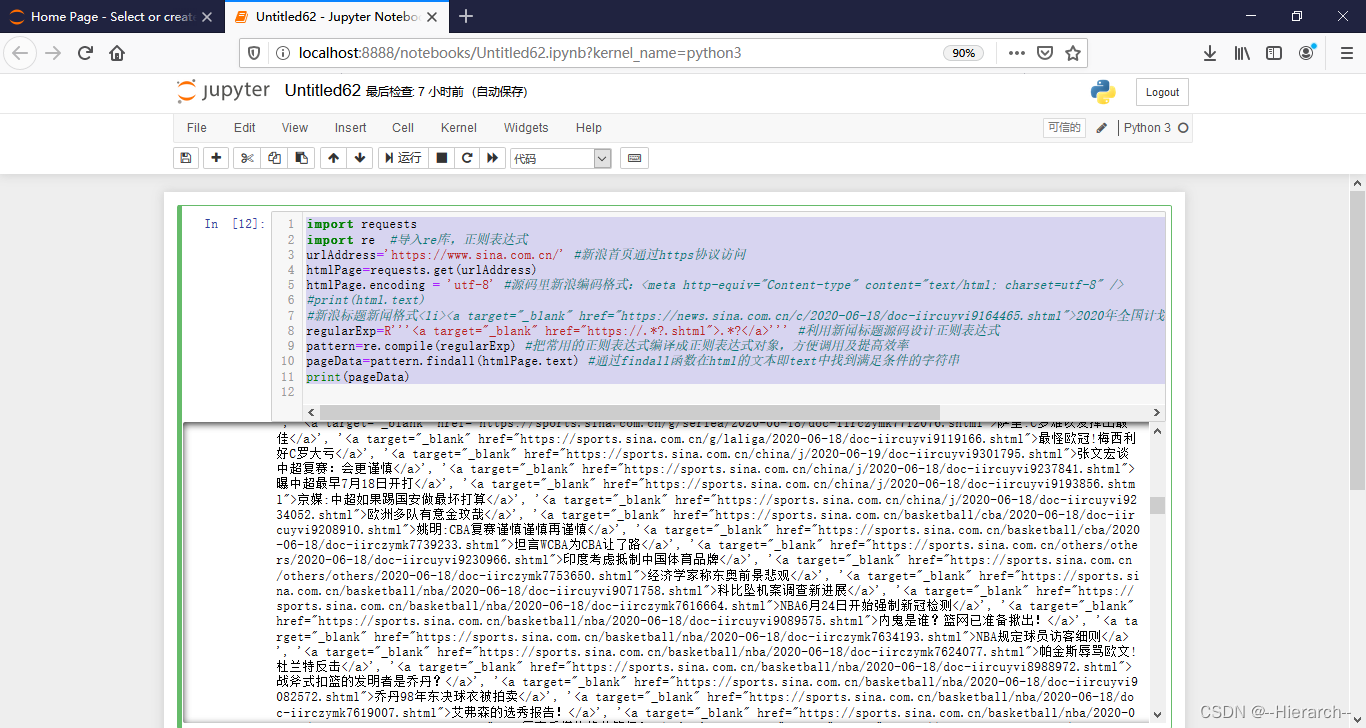Click the Python logo icon
1366x728 pixels.
coord(1103,92)
